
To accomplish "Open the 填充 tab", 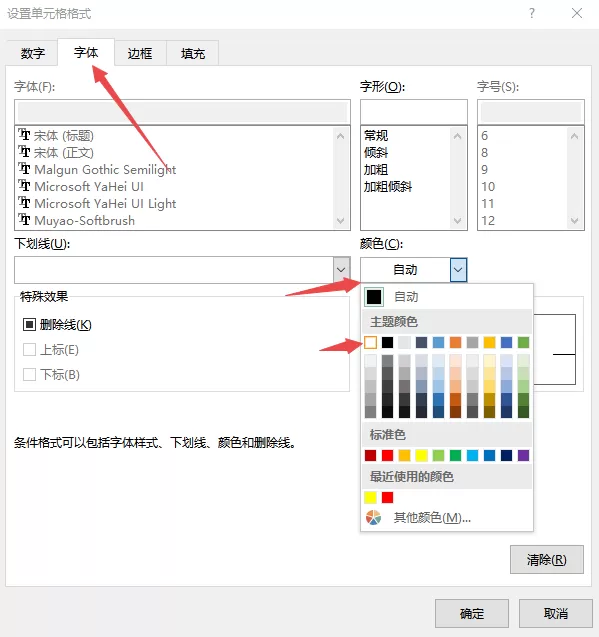I will [x=193, y=53].
